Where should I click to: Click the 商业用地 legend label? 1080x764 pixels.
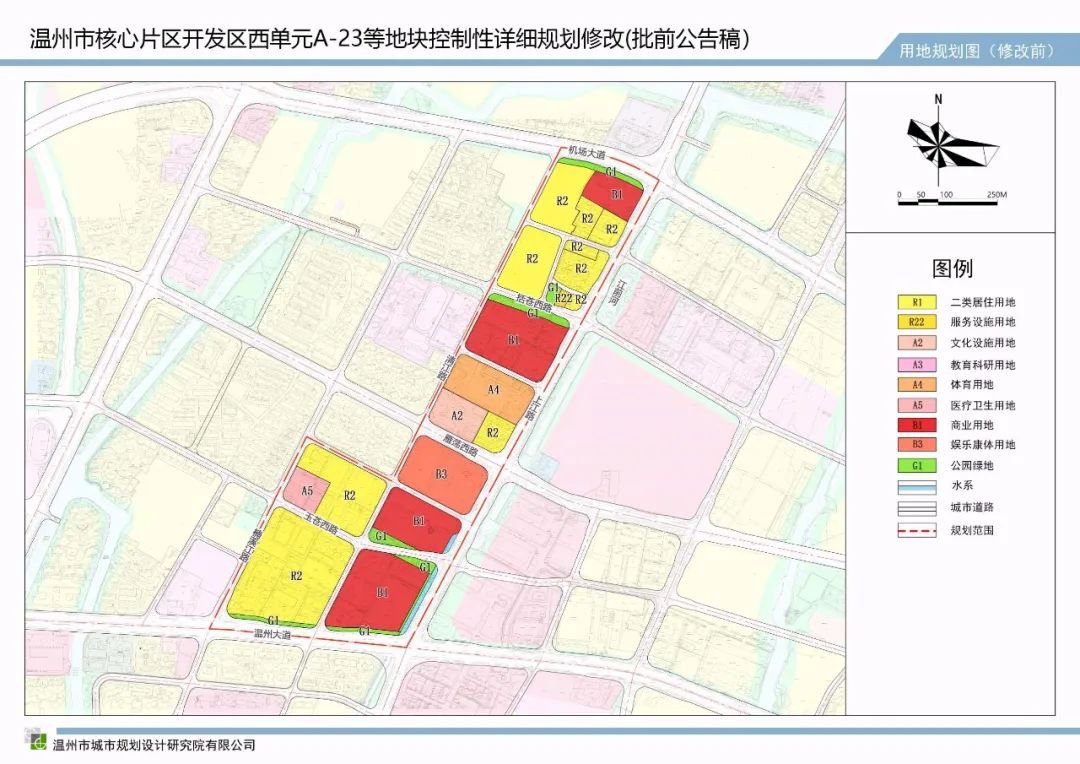point(972,425)
